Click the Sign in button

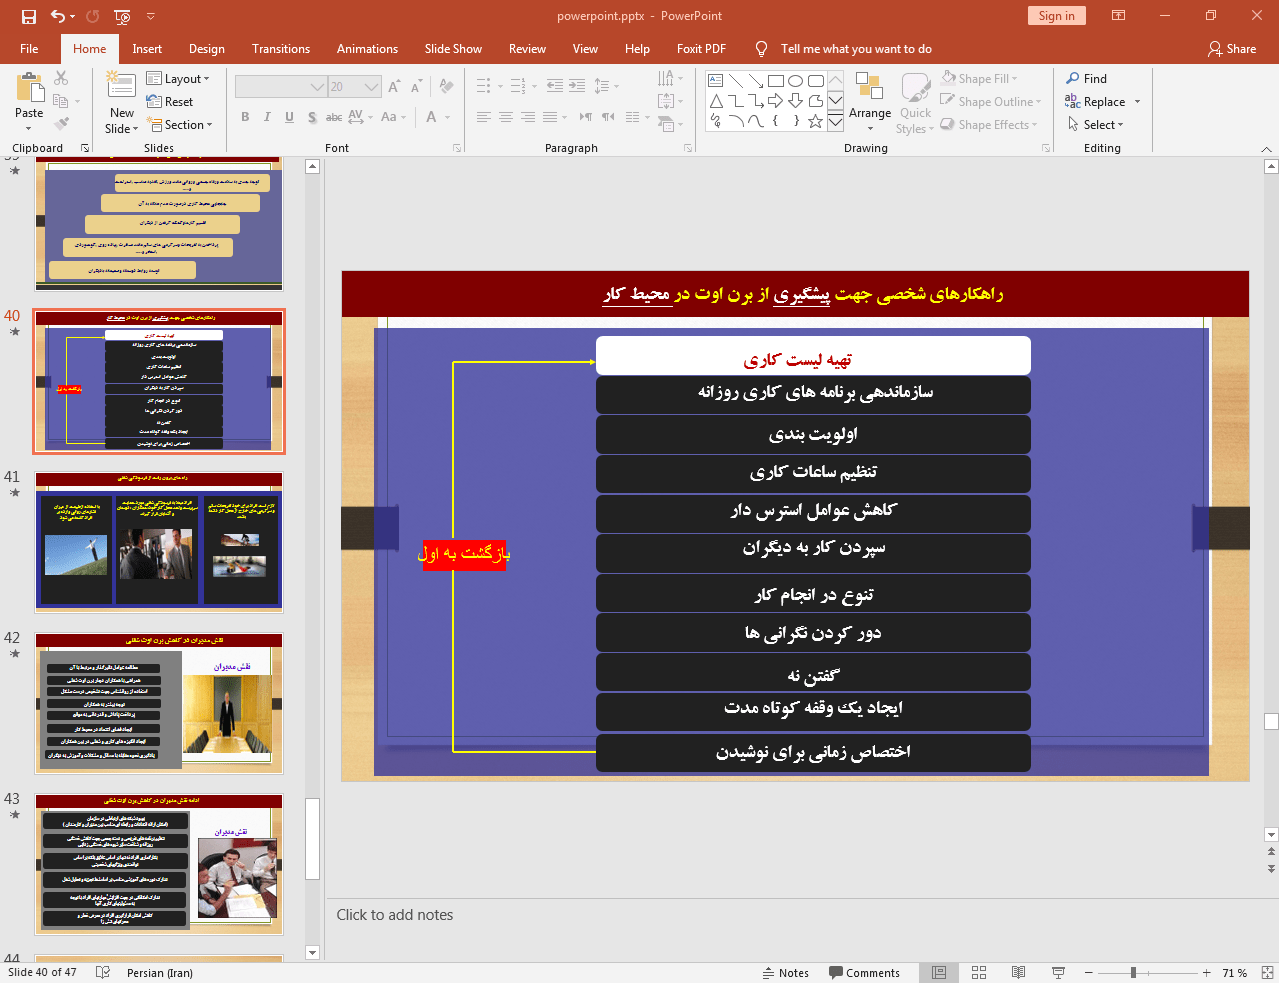tap(1056, 15)
